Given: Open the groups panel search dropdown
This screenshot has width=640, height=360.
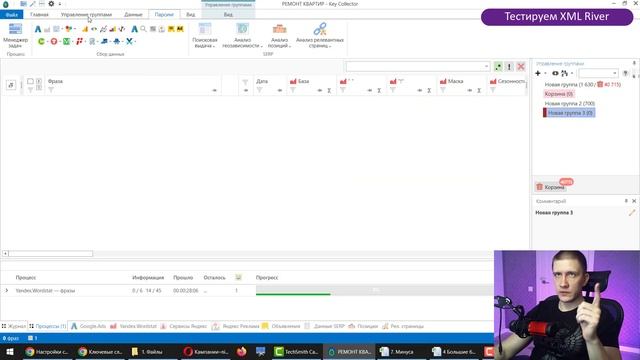Looking at the screenshot, I should tap(615, 73).
